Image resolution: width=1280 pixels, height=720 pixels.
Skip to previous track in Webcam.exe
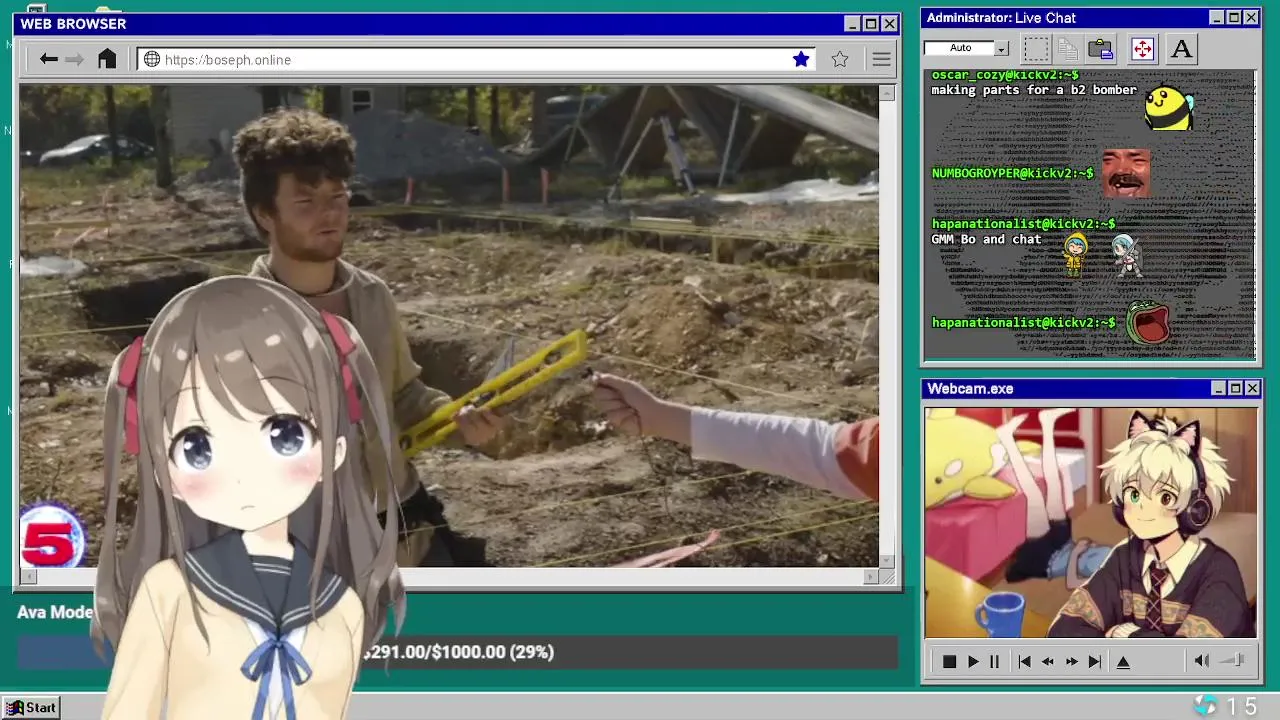pyautogui.click(x=1024, y=662)
